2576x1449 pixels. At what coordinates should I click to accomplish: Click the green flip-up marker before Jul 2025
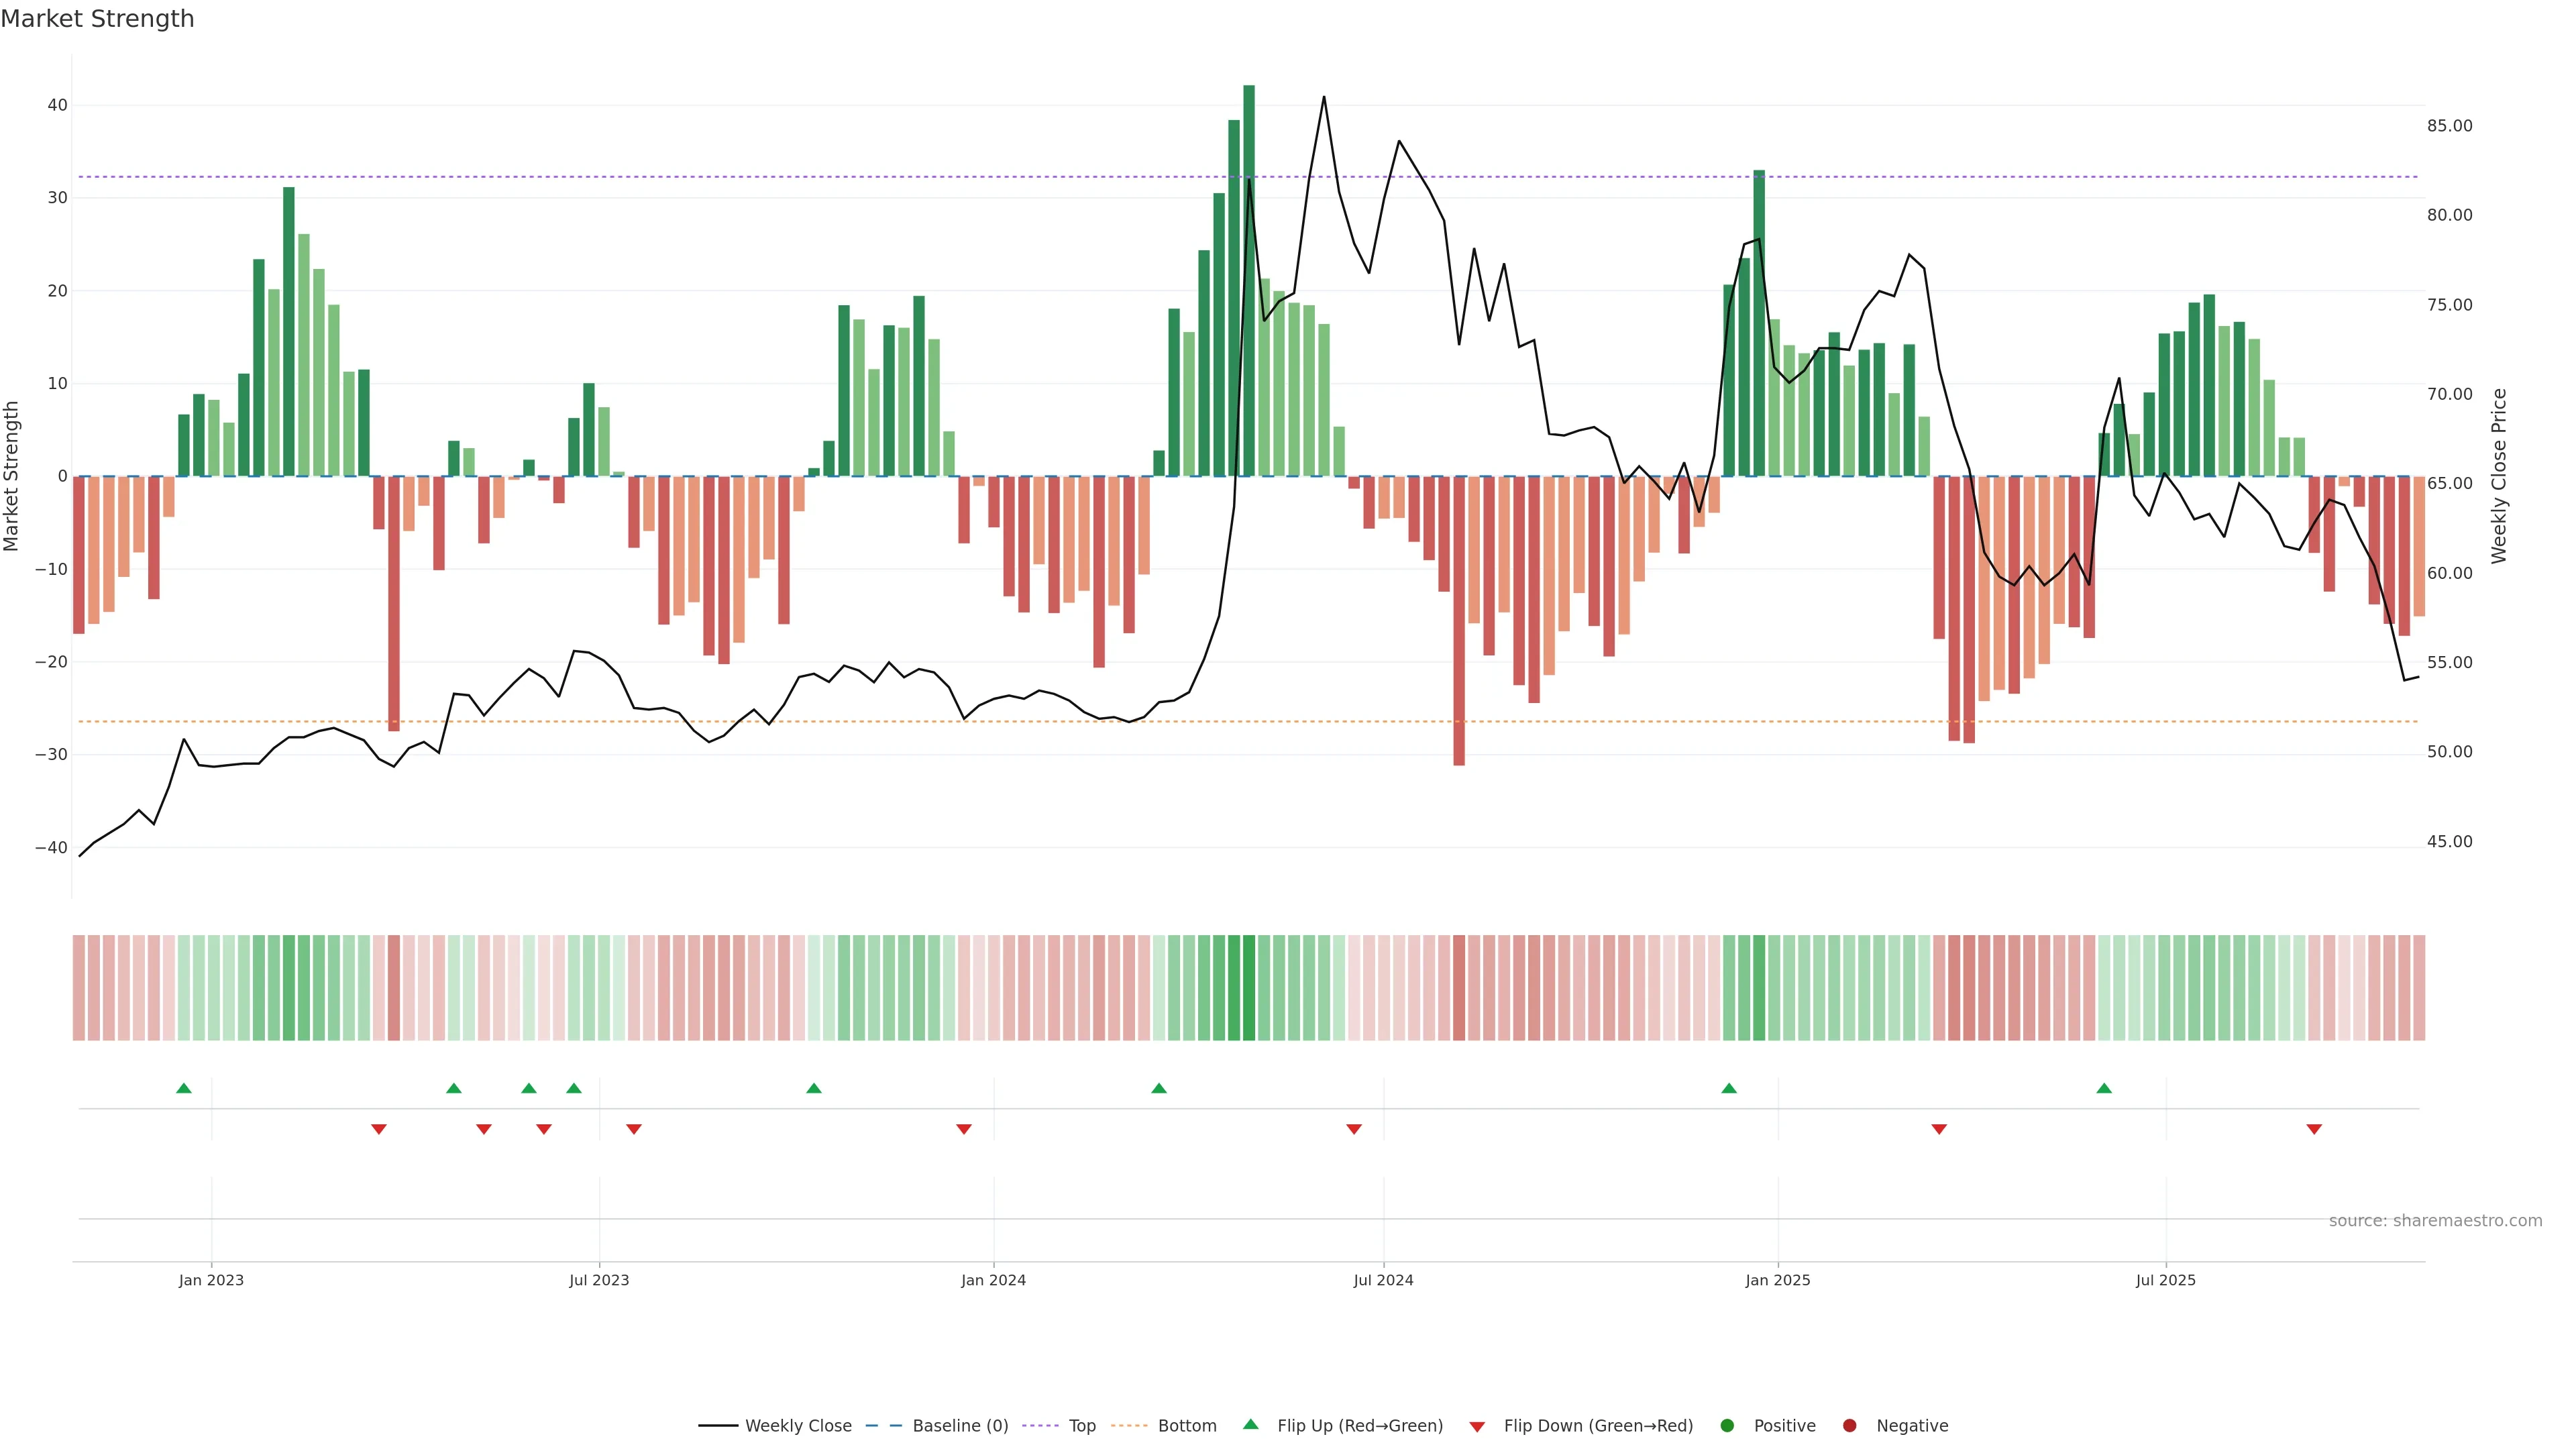pos(2104,1088)
